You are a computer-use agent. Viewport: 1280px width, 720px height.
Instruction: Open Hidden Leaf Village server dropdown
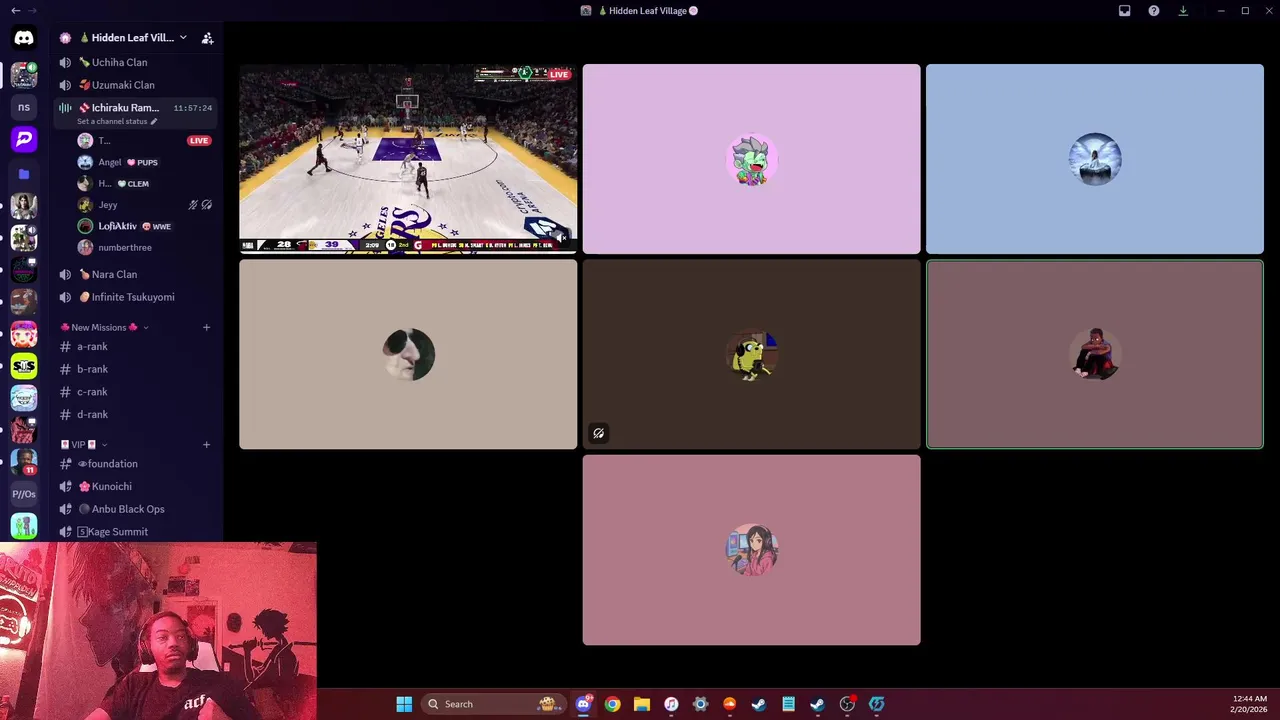coord(183,38)
